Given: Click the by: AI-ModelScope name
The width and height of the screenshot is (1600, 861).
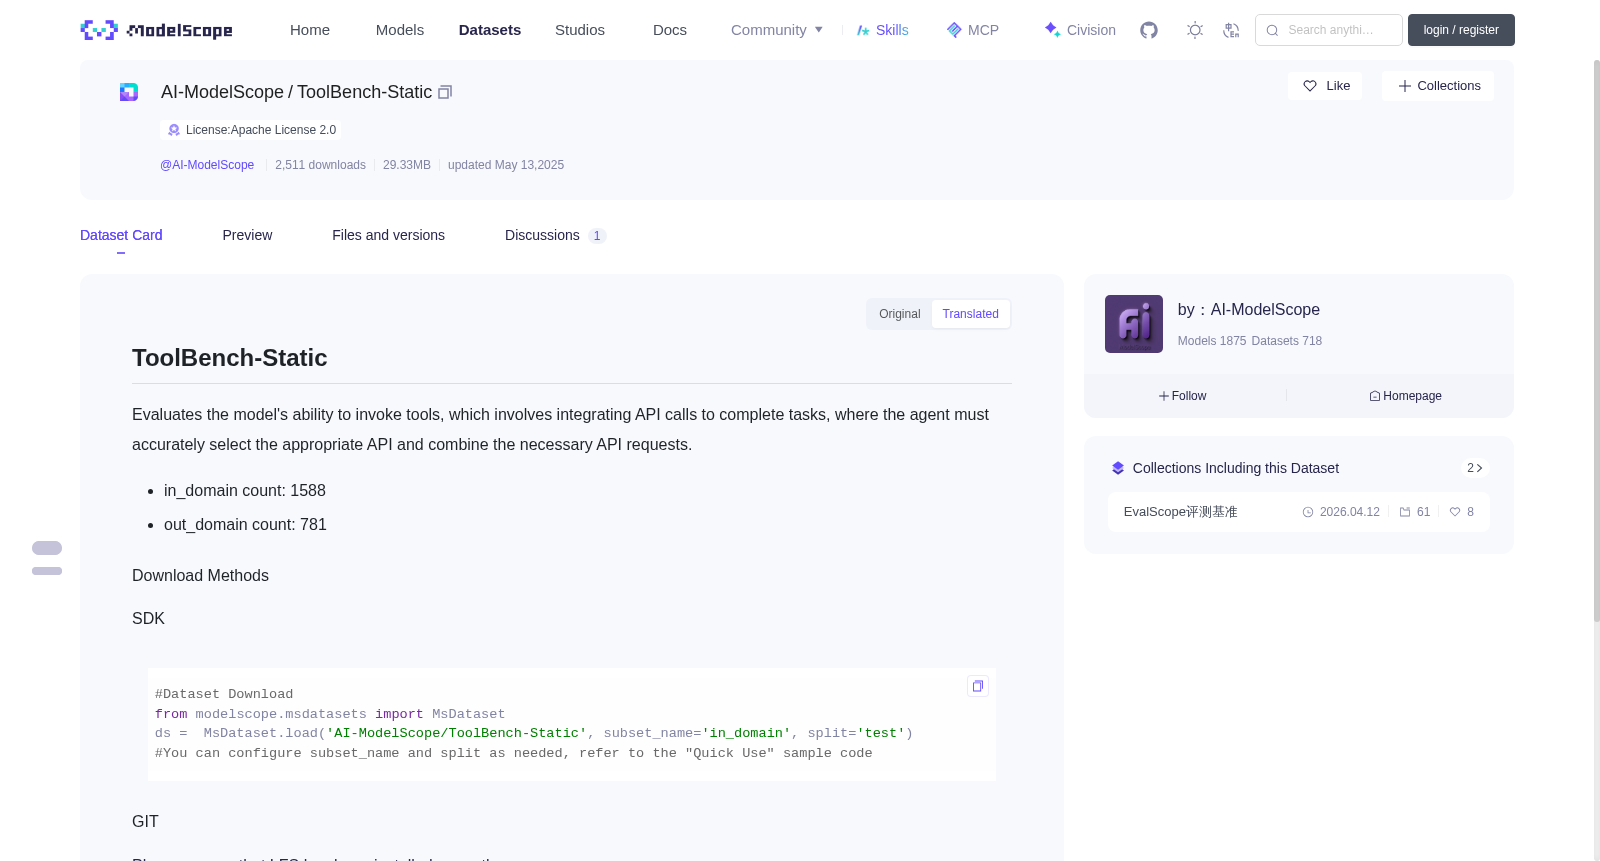Looking at the screenshot, I should point(1249,310).
